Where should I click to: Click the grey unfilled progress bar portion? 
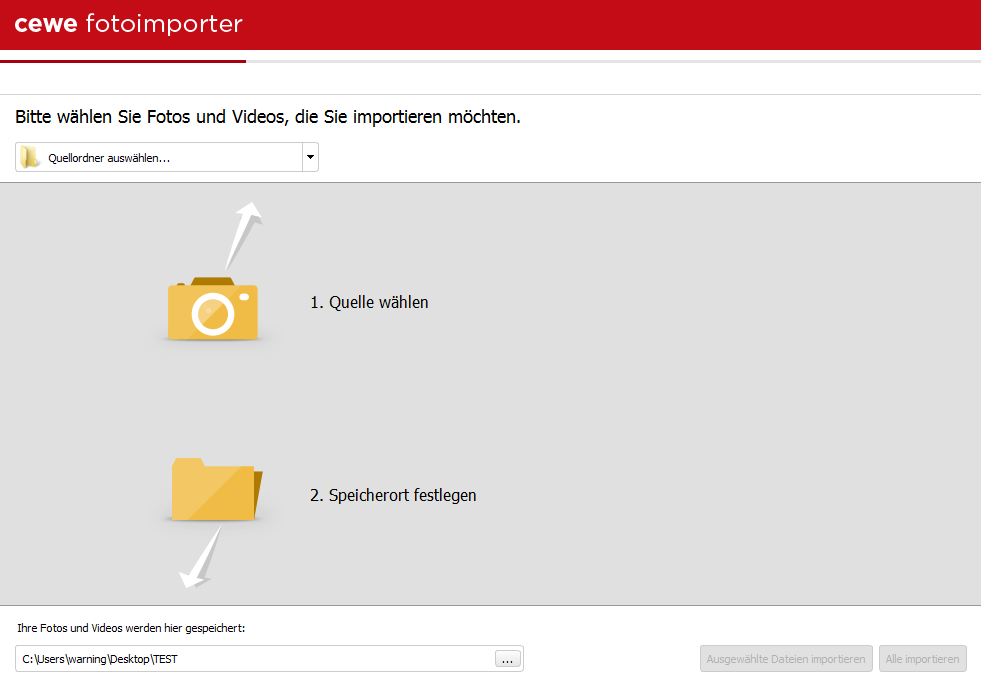(x=613, y=61)
